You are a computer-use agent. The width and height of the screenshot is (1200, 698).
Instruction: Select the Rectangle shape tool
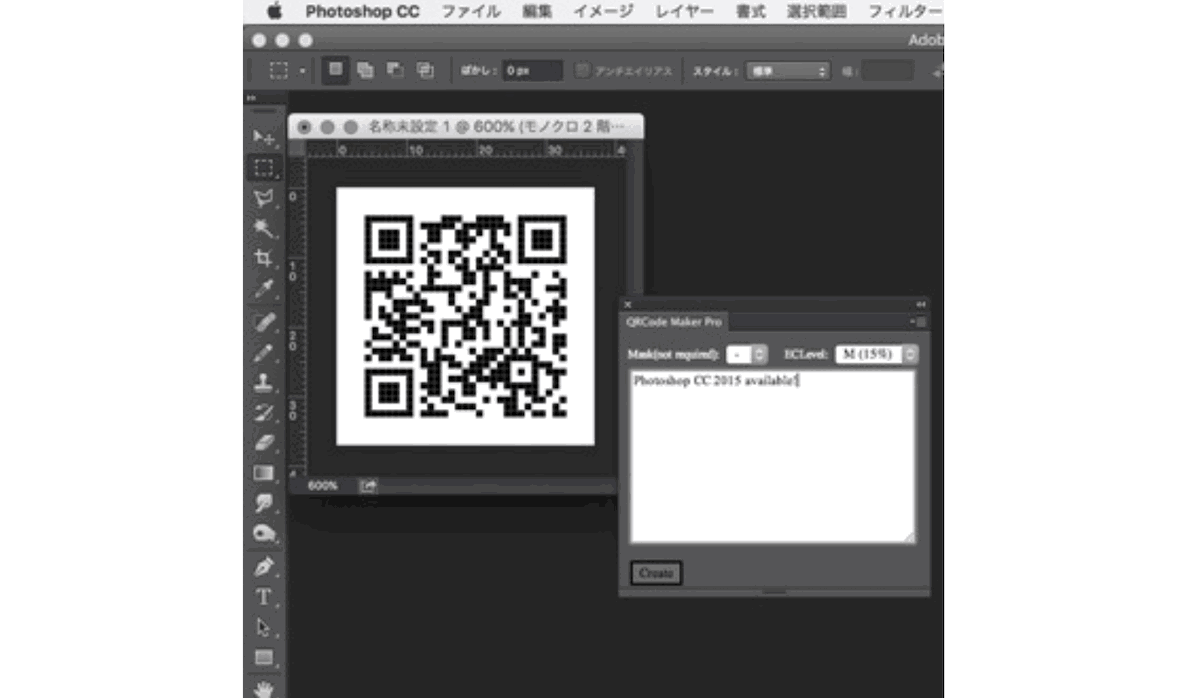(x=264, y=657)
